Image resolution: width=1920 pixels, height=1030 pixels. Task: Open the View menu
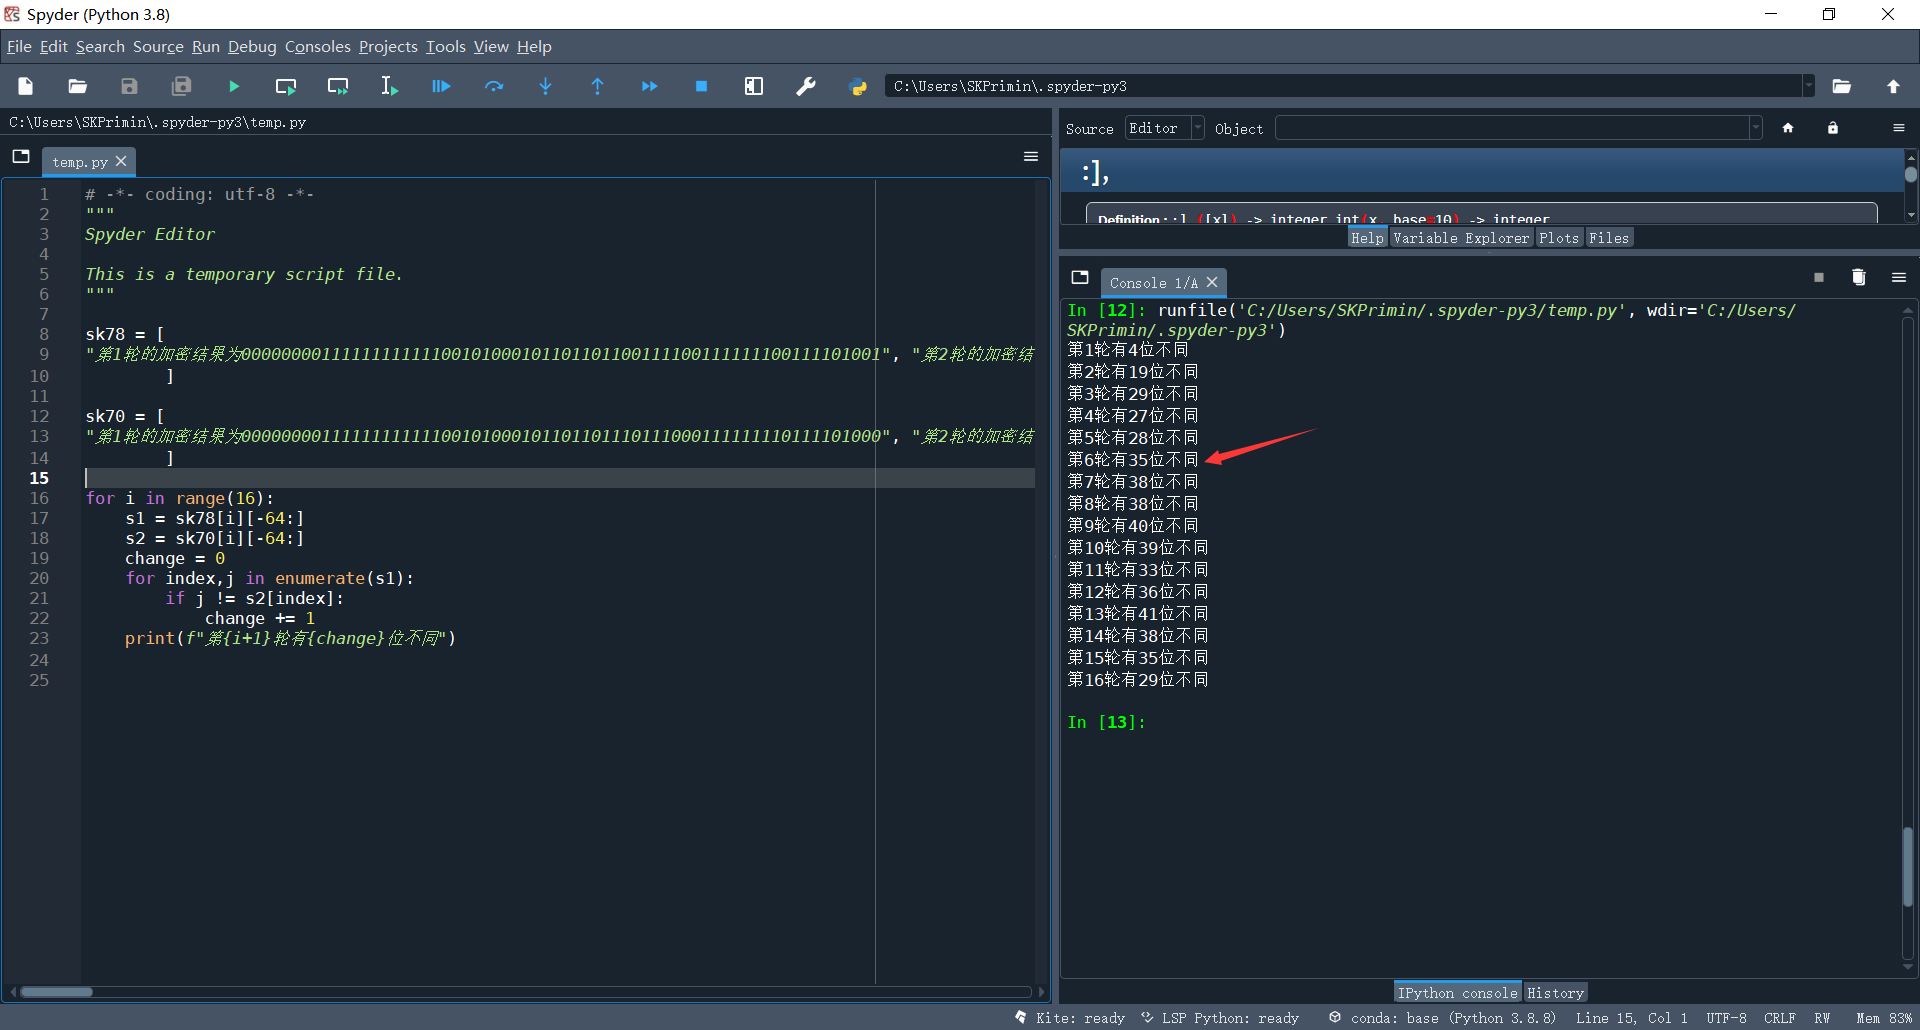point(491,46)
